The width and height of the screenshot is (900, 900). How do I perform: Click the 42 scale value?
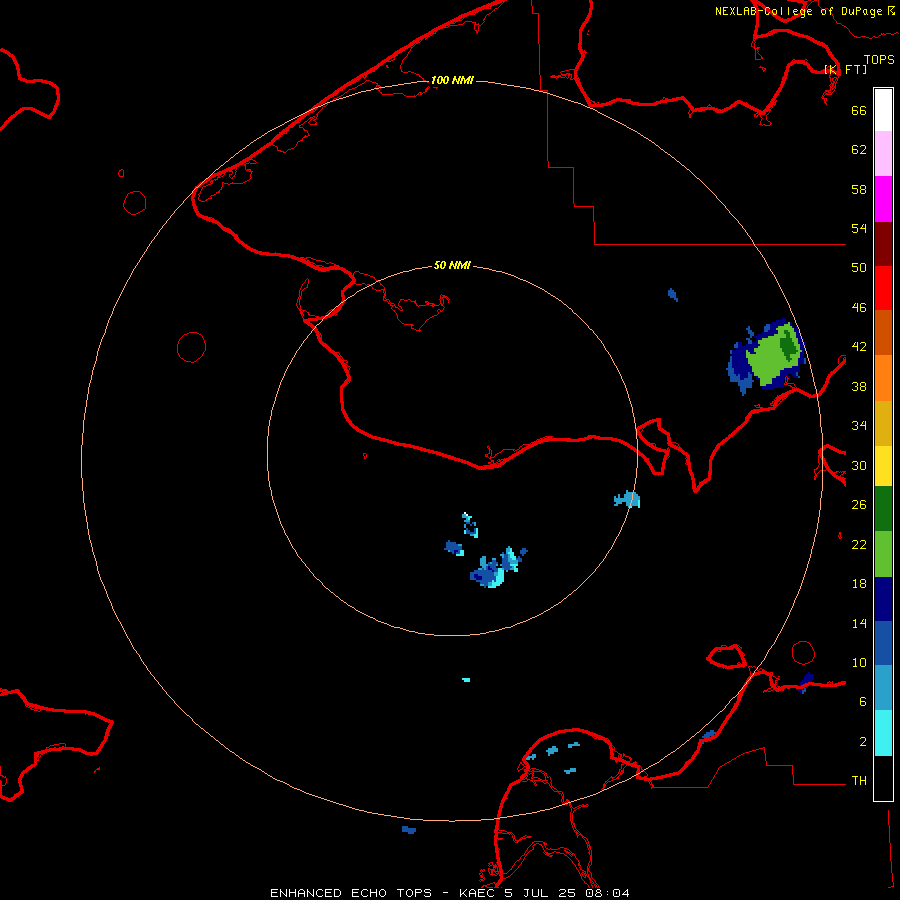tap(859, 347)
